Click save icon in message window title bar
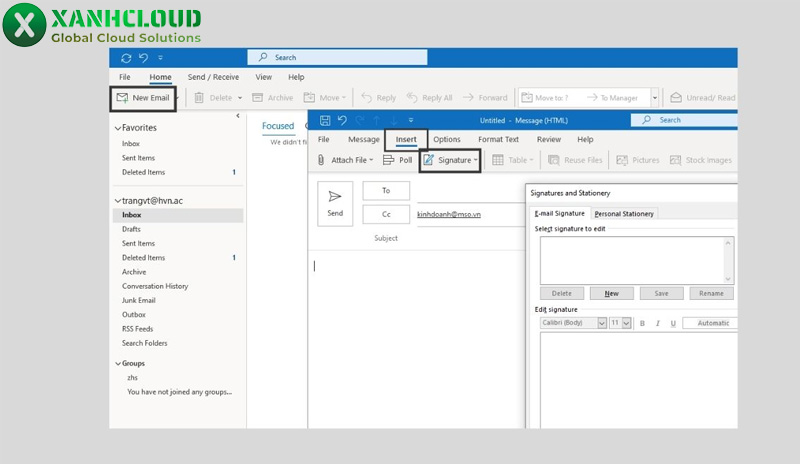 pyautogui.click(x=325, y=120)
